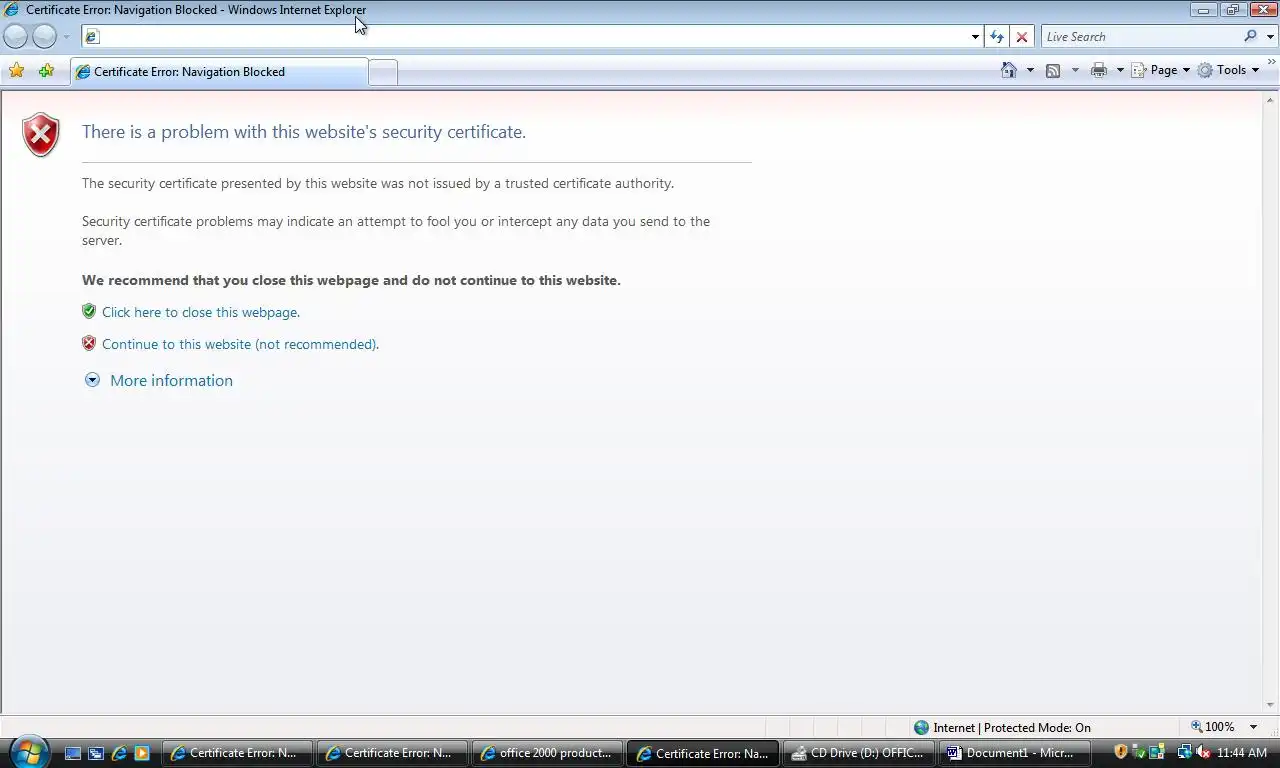The width and height of the screenshot is (1280, 768).
Task: Go forward with the Forward arrow button
Action: (x=45, y=37)
